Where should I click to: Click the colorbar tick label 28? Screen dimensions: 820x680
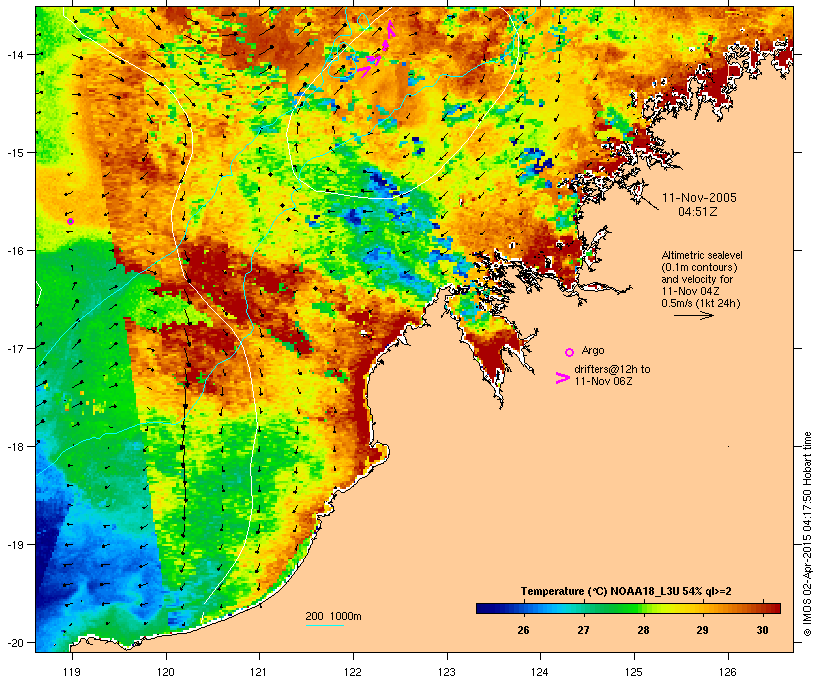643,630
